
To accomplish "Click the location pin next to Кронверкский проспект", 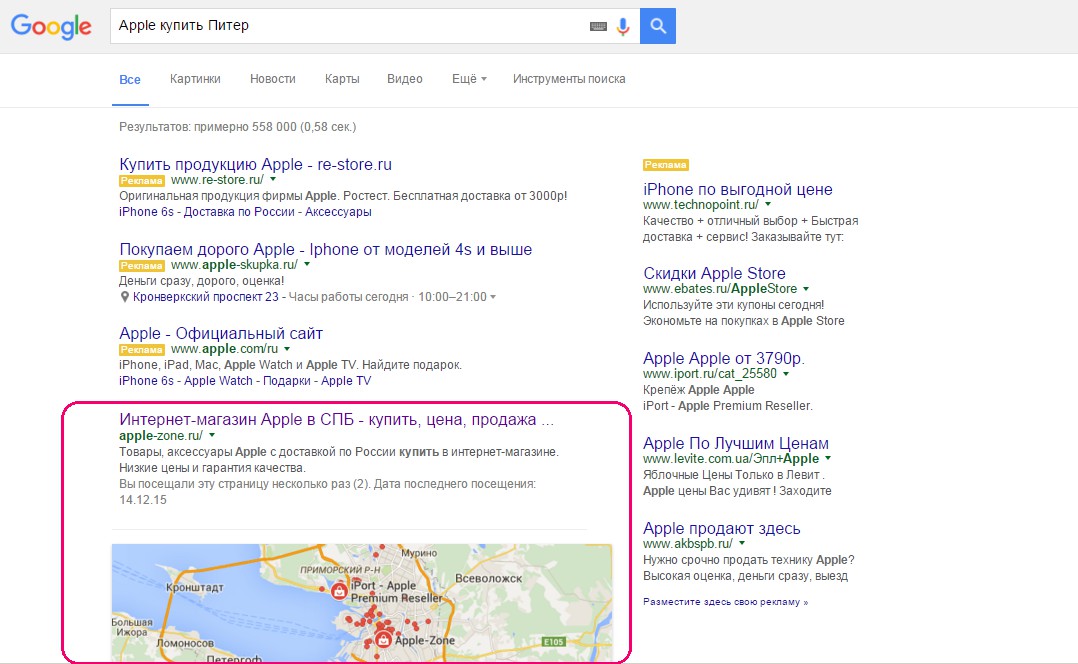I will pos(124,297).
